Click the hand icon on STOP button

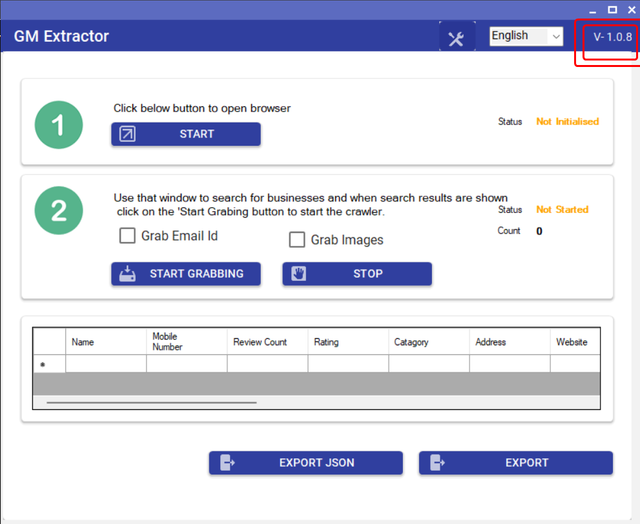(299, 273)
